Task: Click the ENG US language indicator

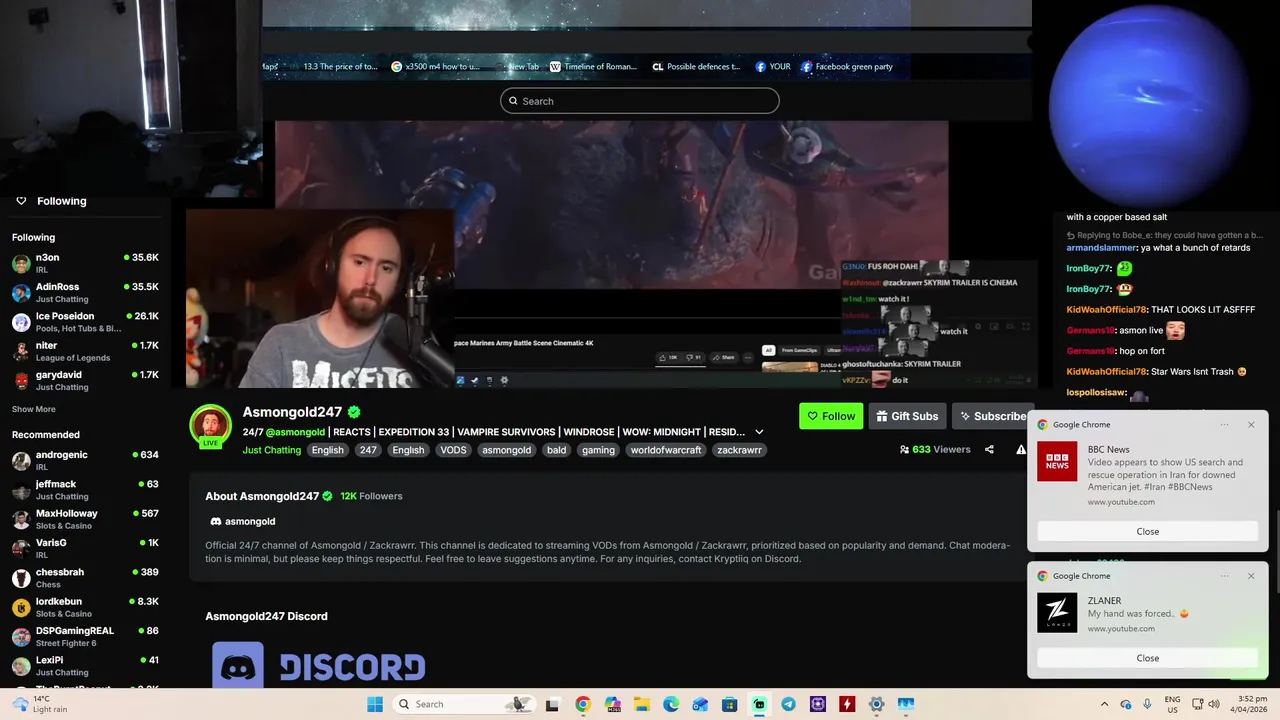Action: pos(1172,704)
